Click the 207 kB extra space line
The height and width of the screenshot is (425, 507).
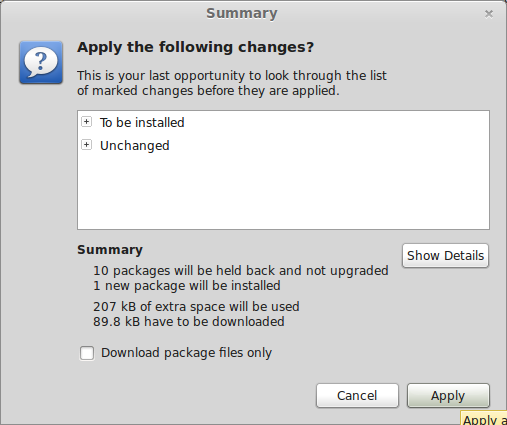(196, 307)
